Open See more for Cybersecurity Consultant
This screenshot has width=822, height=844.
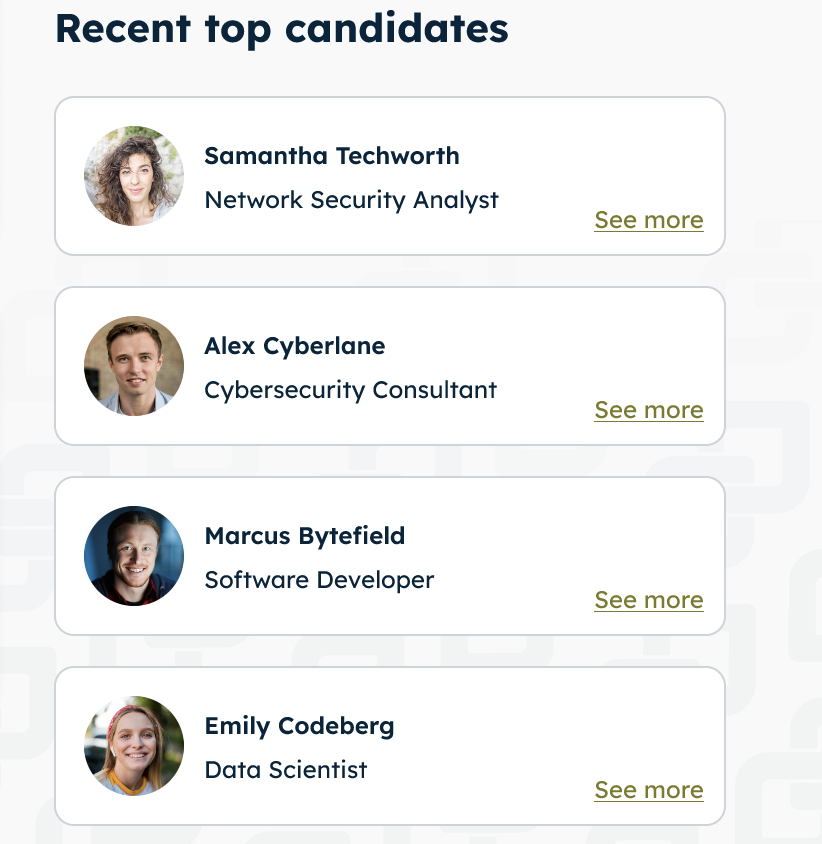coord(649,410)
